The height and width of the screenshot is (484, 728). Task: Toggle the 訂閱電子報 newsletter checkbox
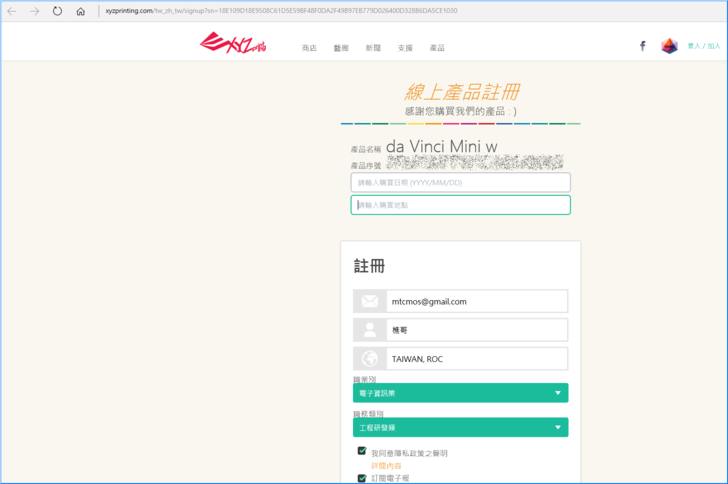[362, 478]
